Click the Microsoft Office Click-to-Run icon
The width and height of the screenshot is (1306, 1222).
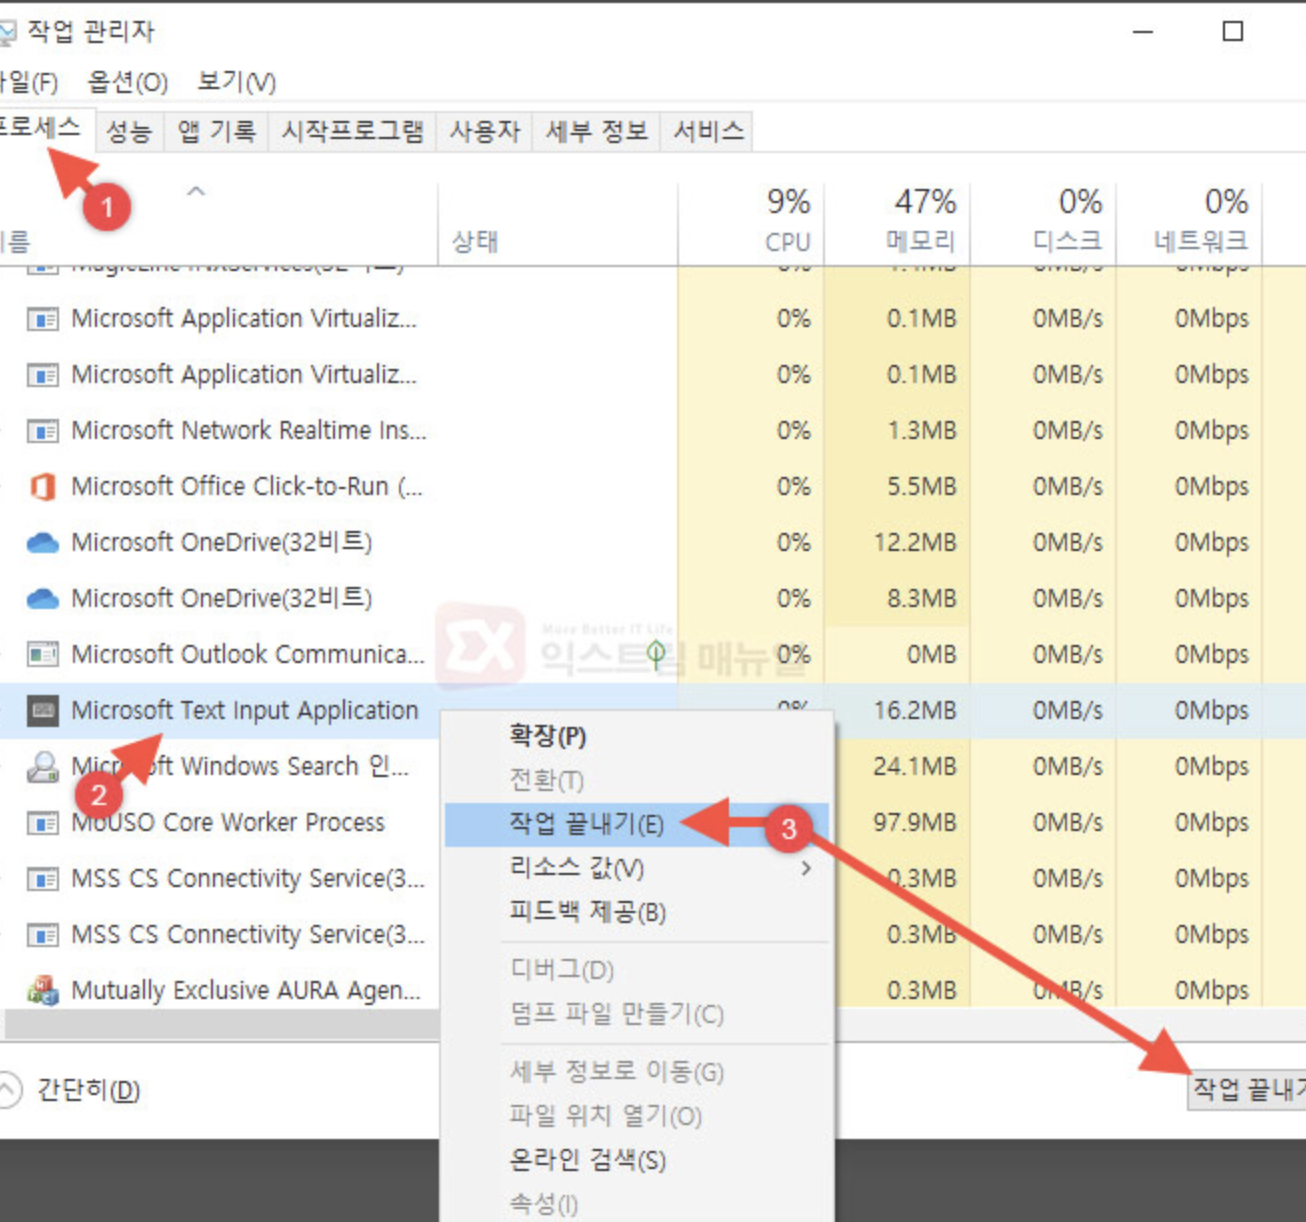pos(42,487)
